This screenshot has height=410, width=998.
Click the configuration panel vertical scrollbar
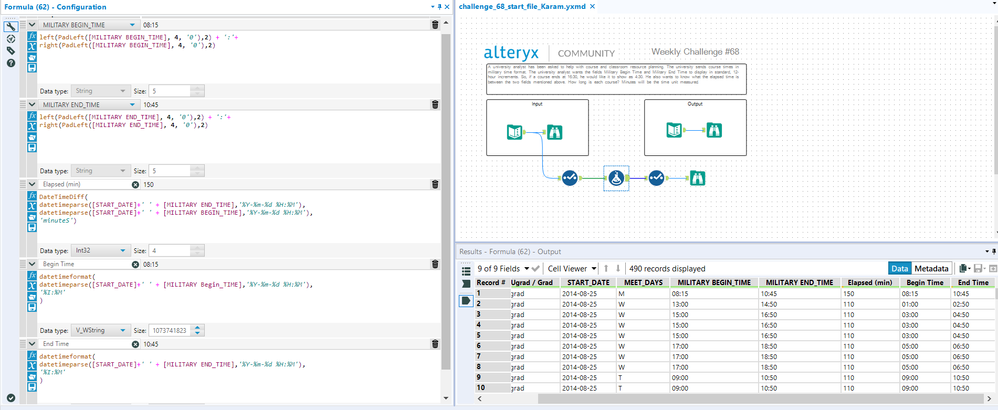tap(446, 204)
